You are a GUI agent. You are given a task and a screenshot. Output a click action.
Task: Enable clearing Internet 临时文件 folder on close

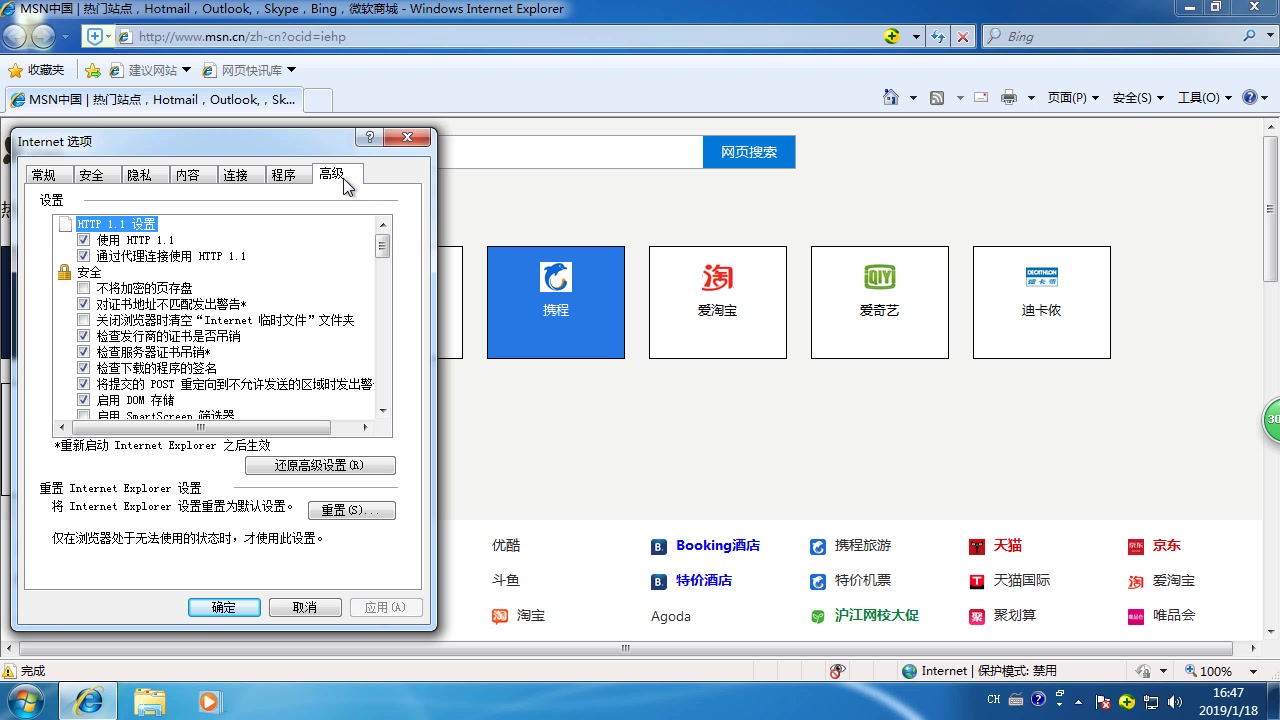click(84, 320)
